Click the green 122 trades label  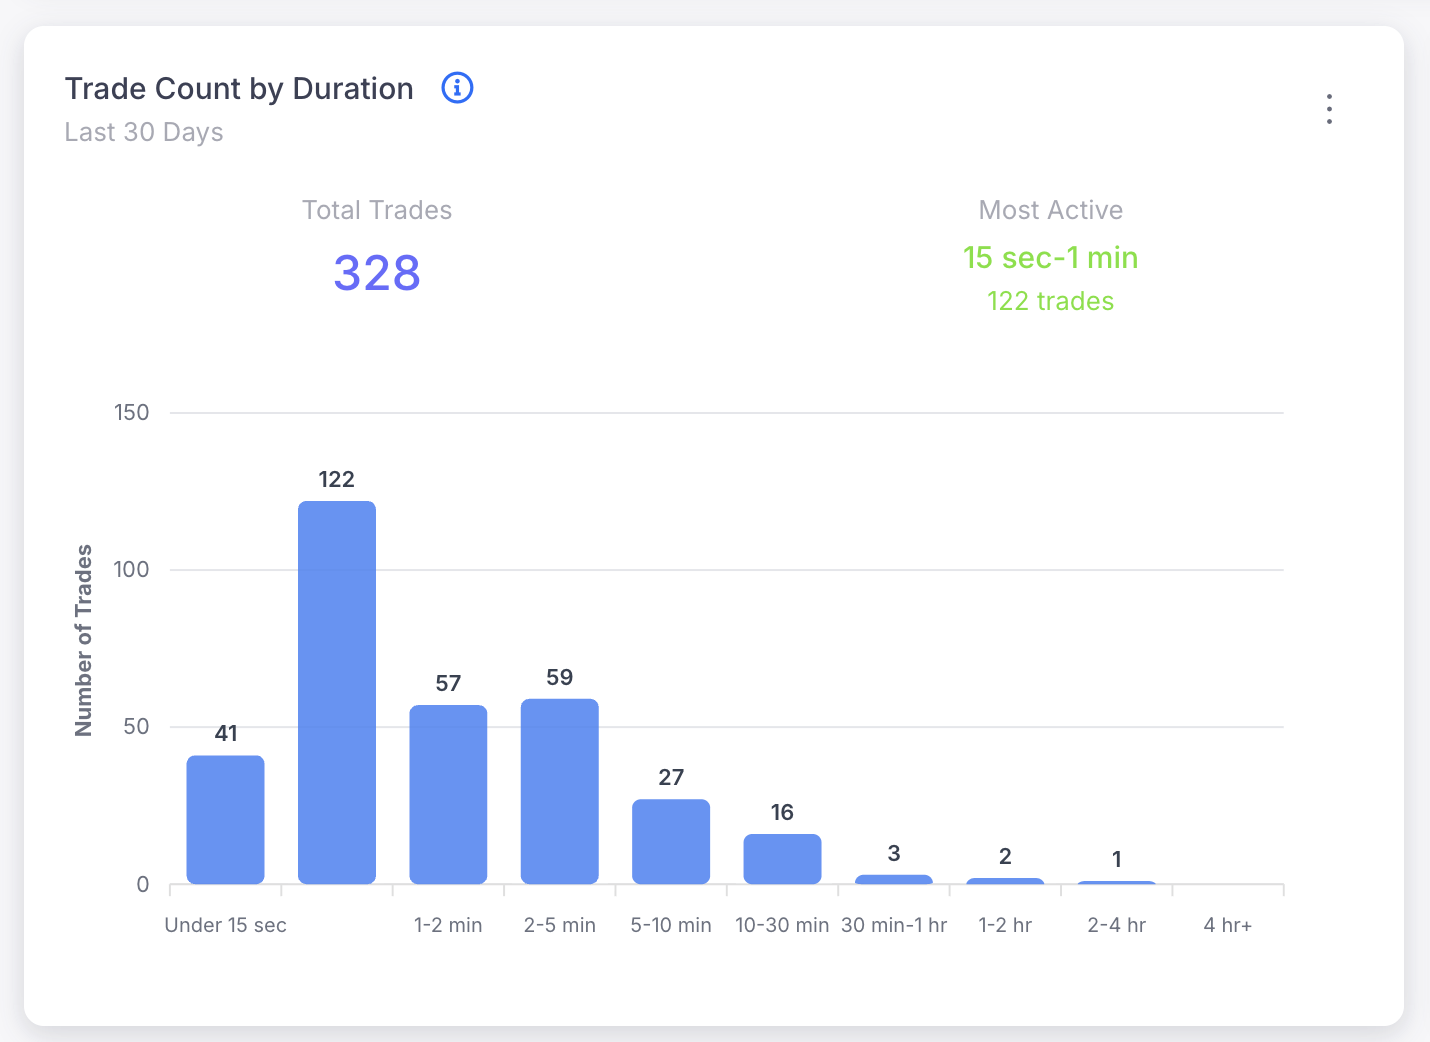[x=1050, y=301]
